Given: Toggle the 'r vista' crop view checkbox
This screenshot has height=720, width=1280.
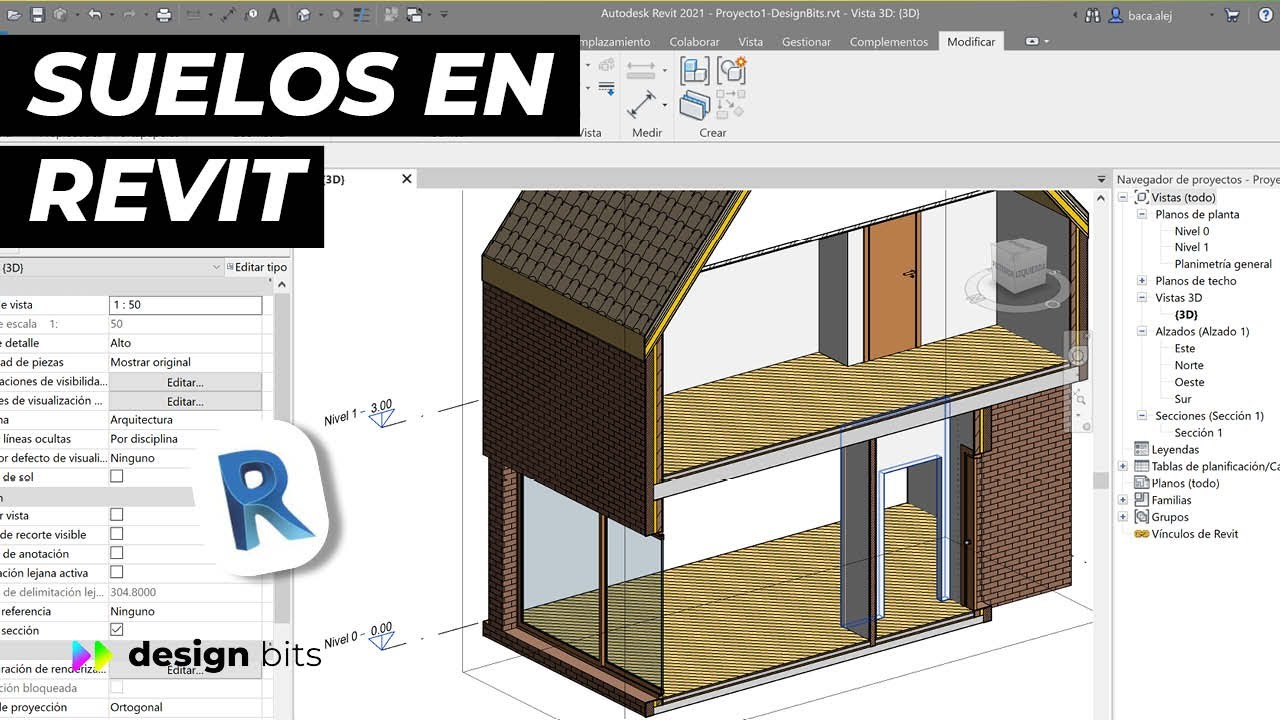Looking at the screenshot, I should 116,515.
